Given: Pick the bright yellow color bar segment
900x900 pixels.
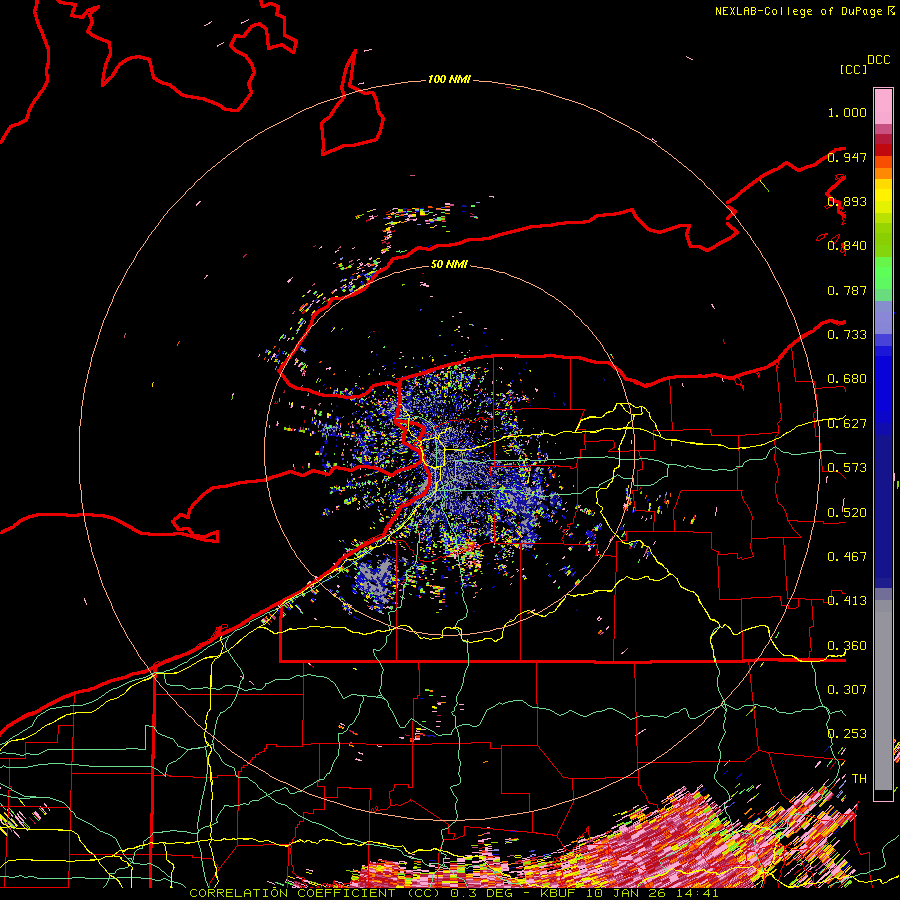Looking at the screenshot, I should click(883, 196).
